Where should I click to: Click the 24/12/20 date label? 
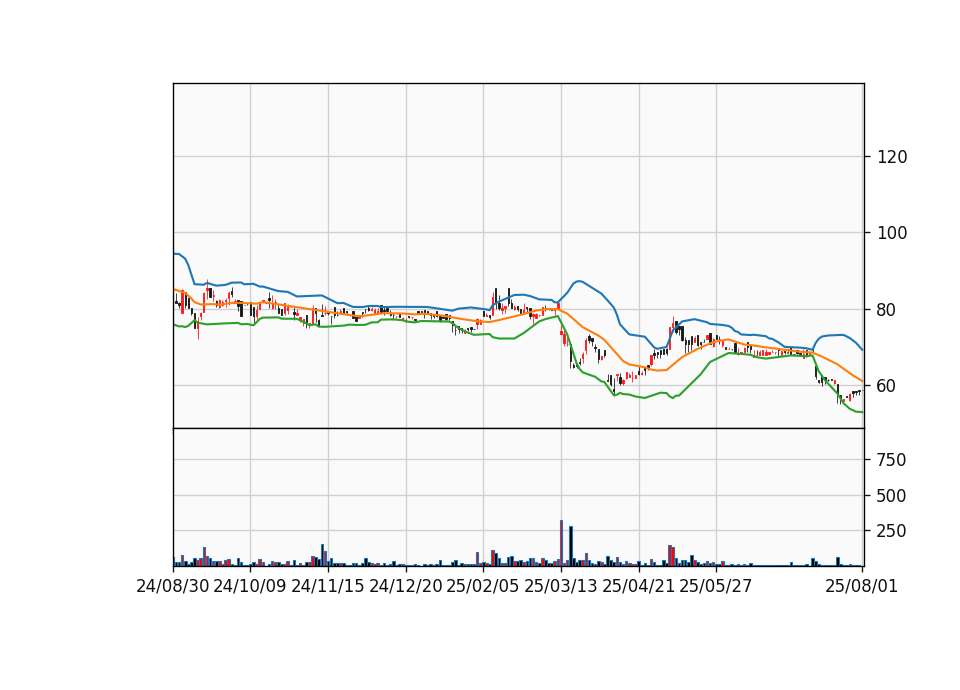(x=405, y=586)
